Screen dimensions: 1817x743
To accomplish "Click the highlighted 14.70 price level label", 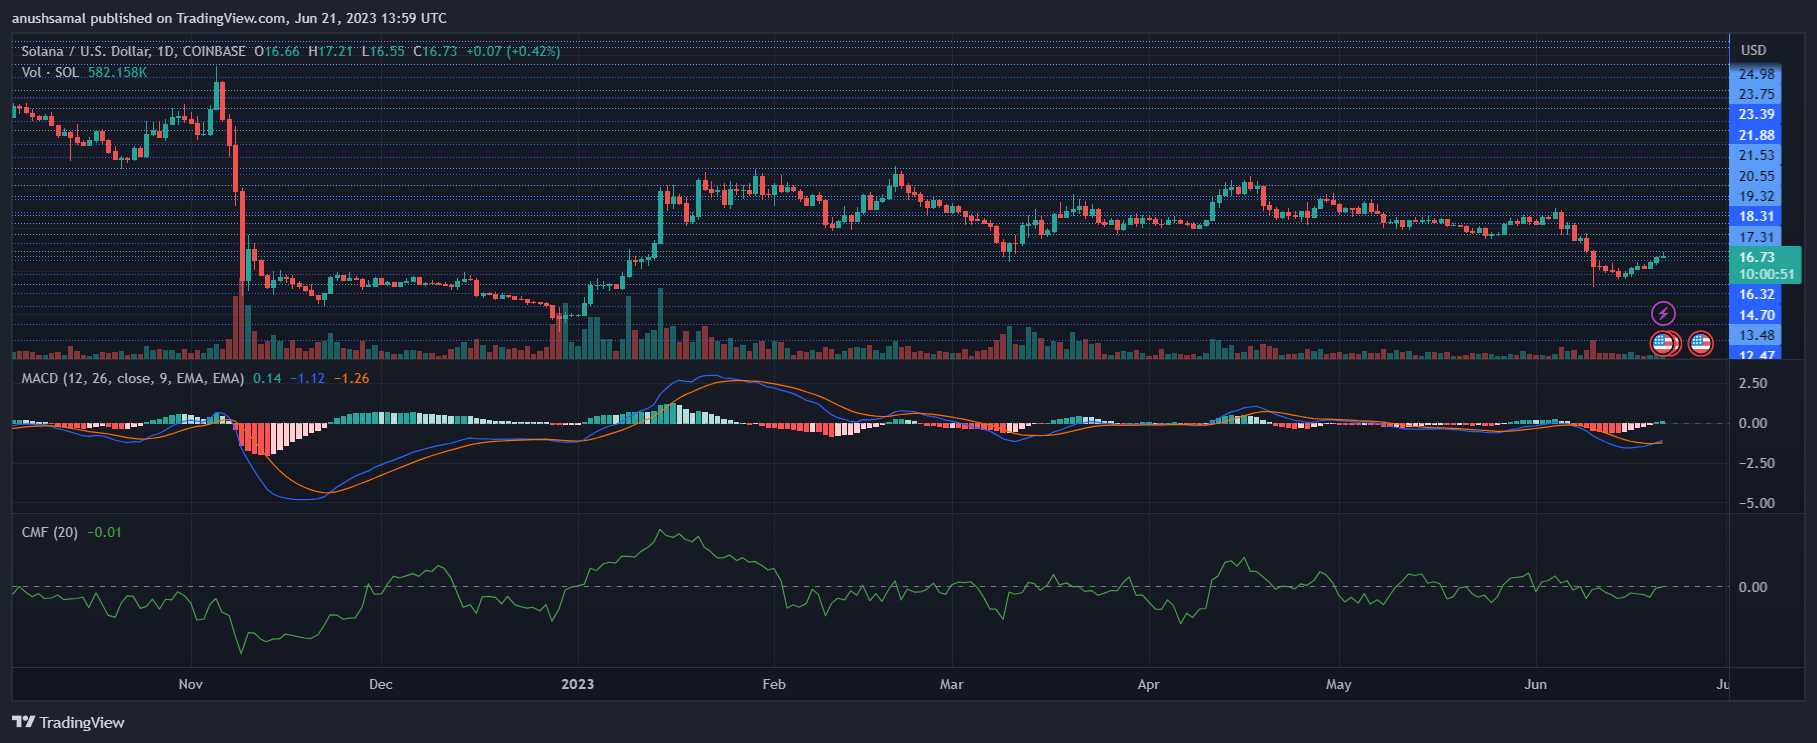I will [1755, 315].
